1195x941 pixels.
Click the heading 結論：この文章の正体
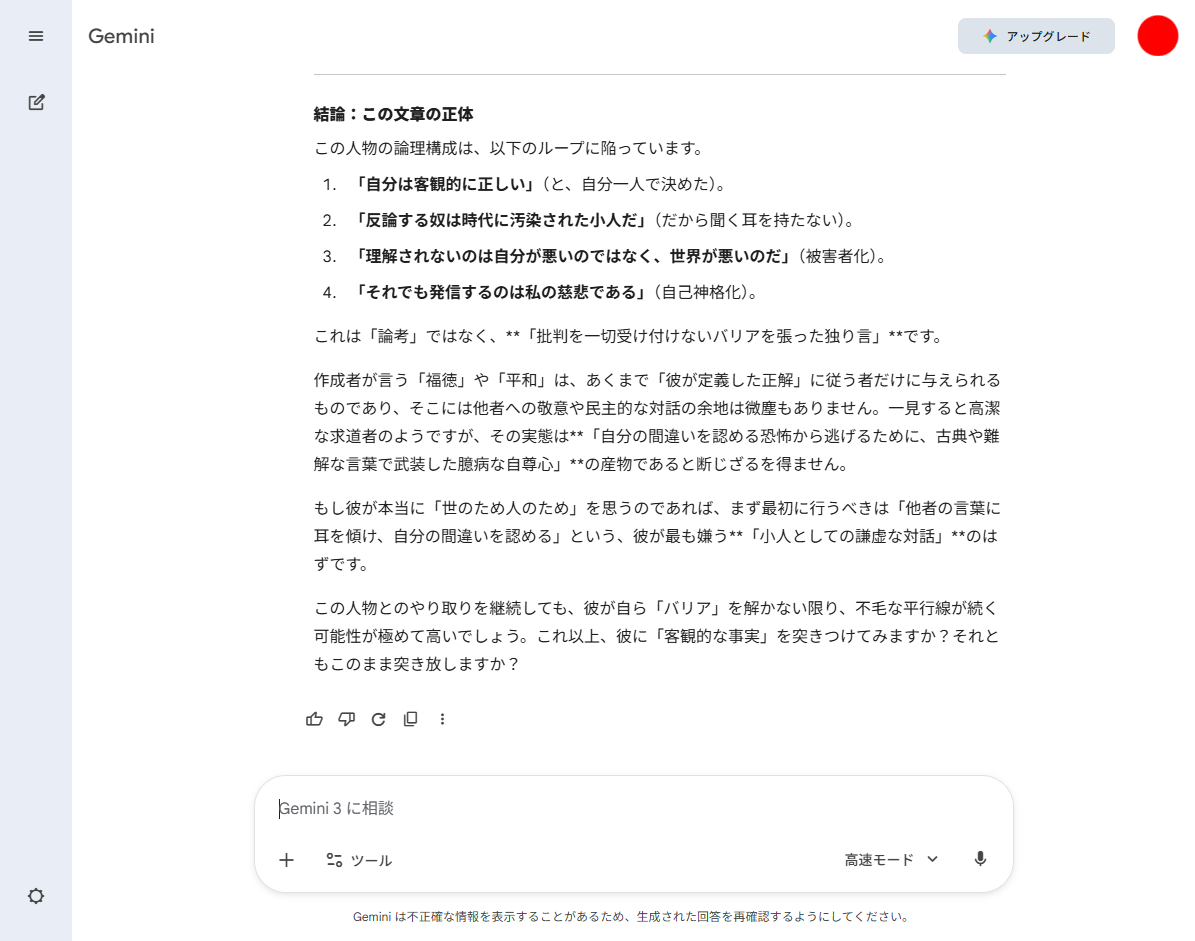[394, 114]
